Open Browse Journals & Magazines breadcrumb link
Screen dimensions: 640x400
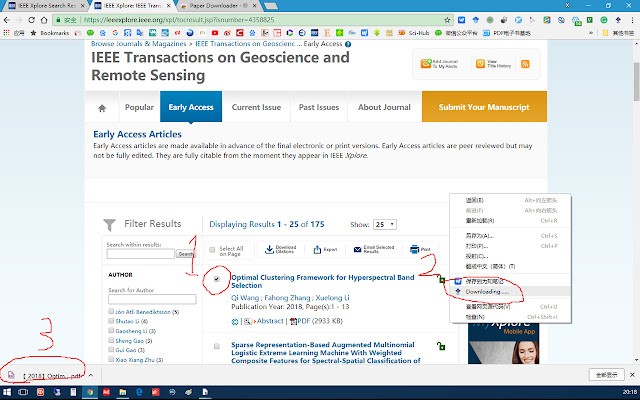[138, 44]
